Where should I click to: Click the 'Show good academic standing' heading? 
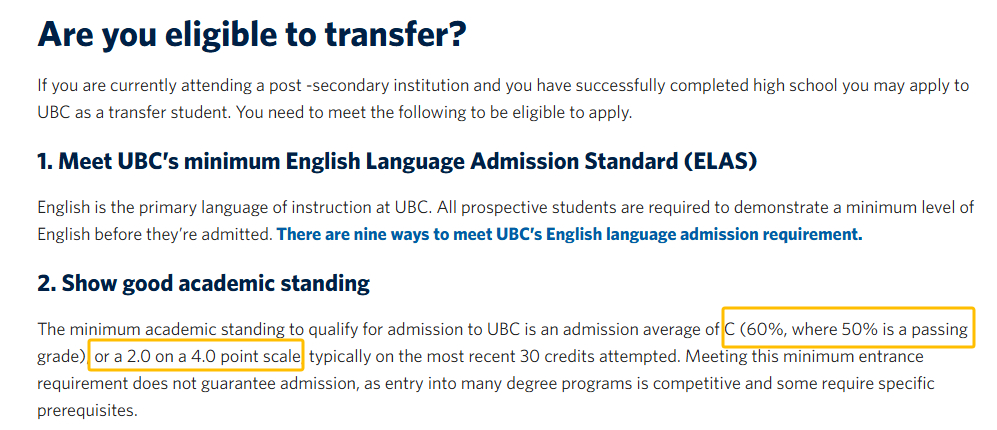click(x=203, y=283)
